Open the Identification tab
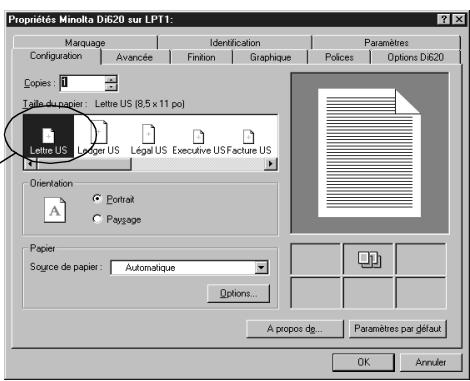 tap(235, 43)
